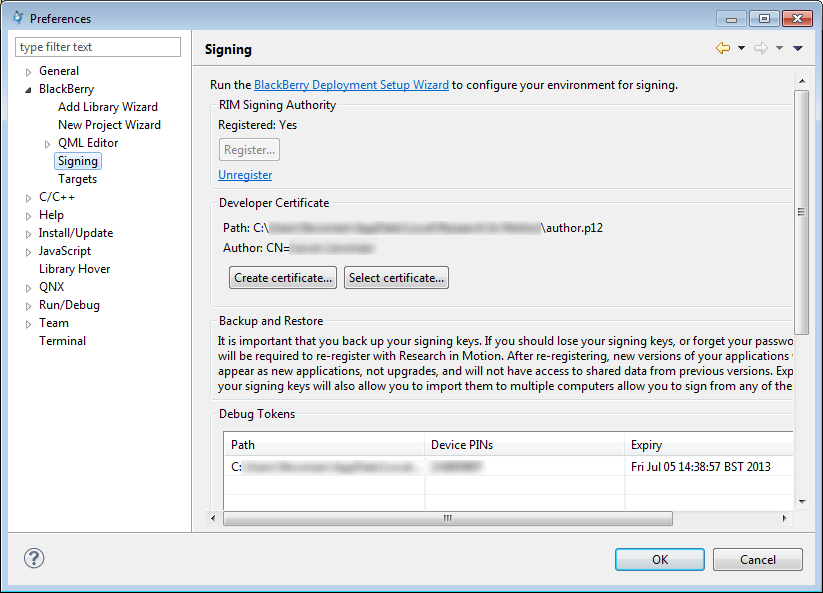Click the horizontal scrollbar left arrow
Viewport: 823px width, 593px height.
click(213, 518)
